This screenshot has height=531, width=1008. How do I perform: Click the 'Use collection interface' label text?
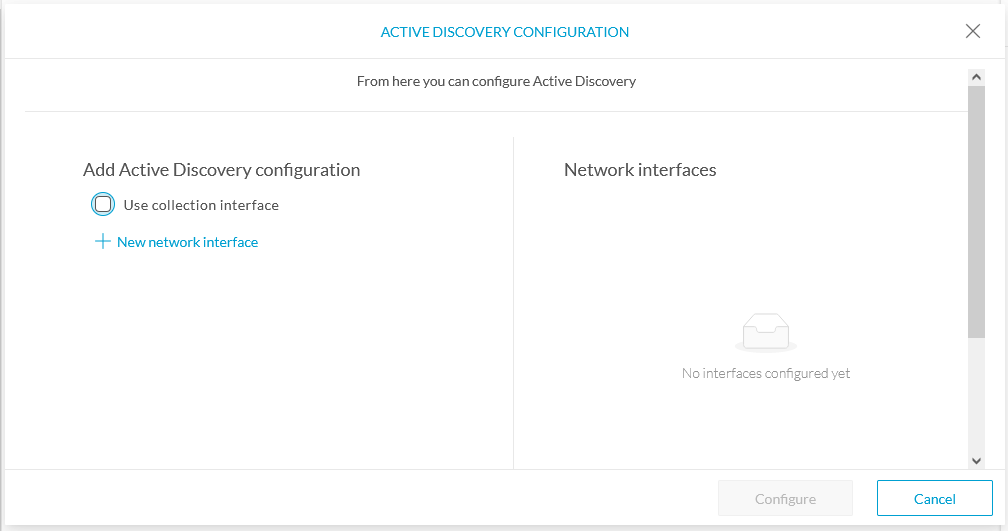click(x=201, y=205)
